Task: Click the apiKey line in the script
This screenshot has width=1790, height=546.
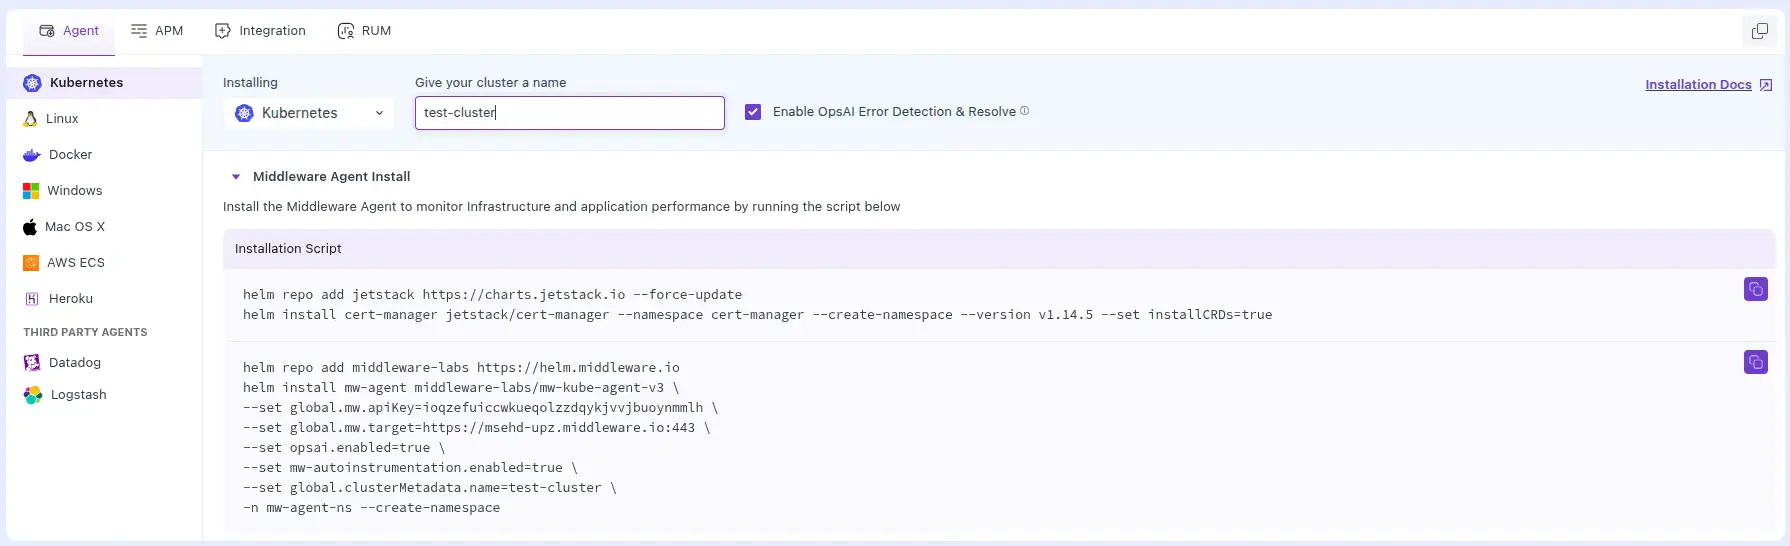Action: [480, 408]
